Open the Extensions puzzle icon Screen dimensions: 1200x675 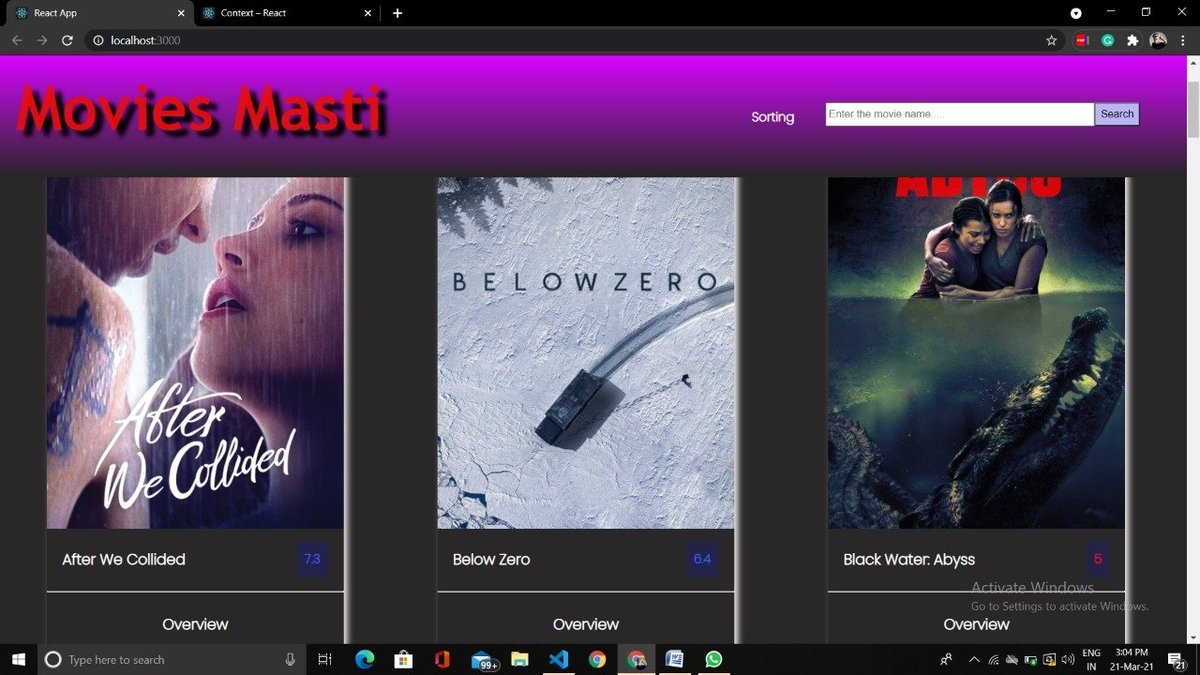click(1133, 40)
